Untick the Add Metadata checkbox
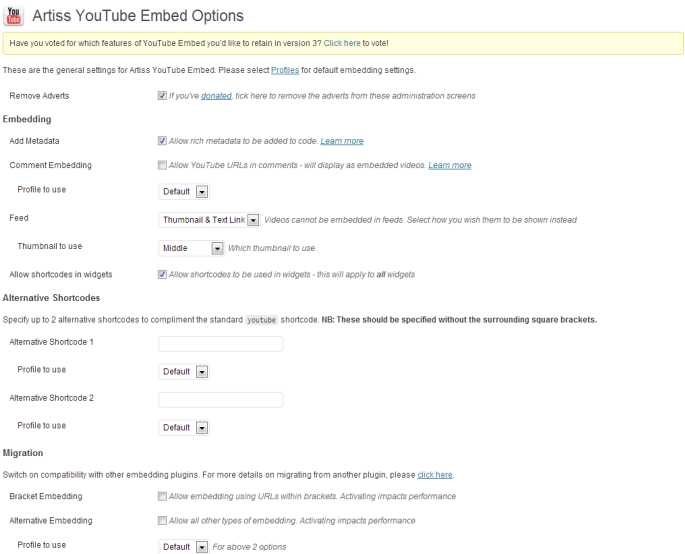Viewport: 685px width, 554px height. 162,141
